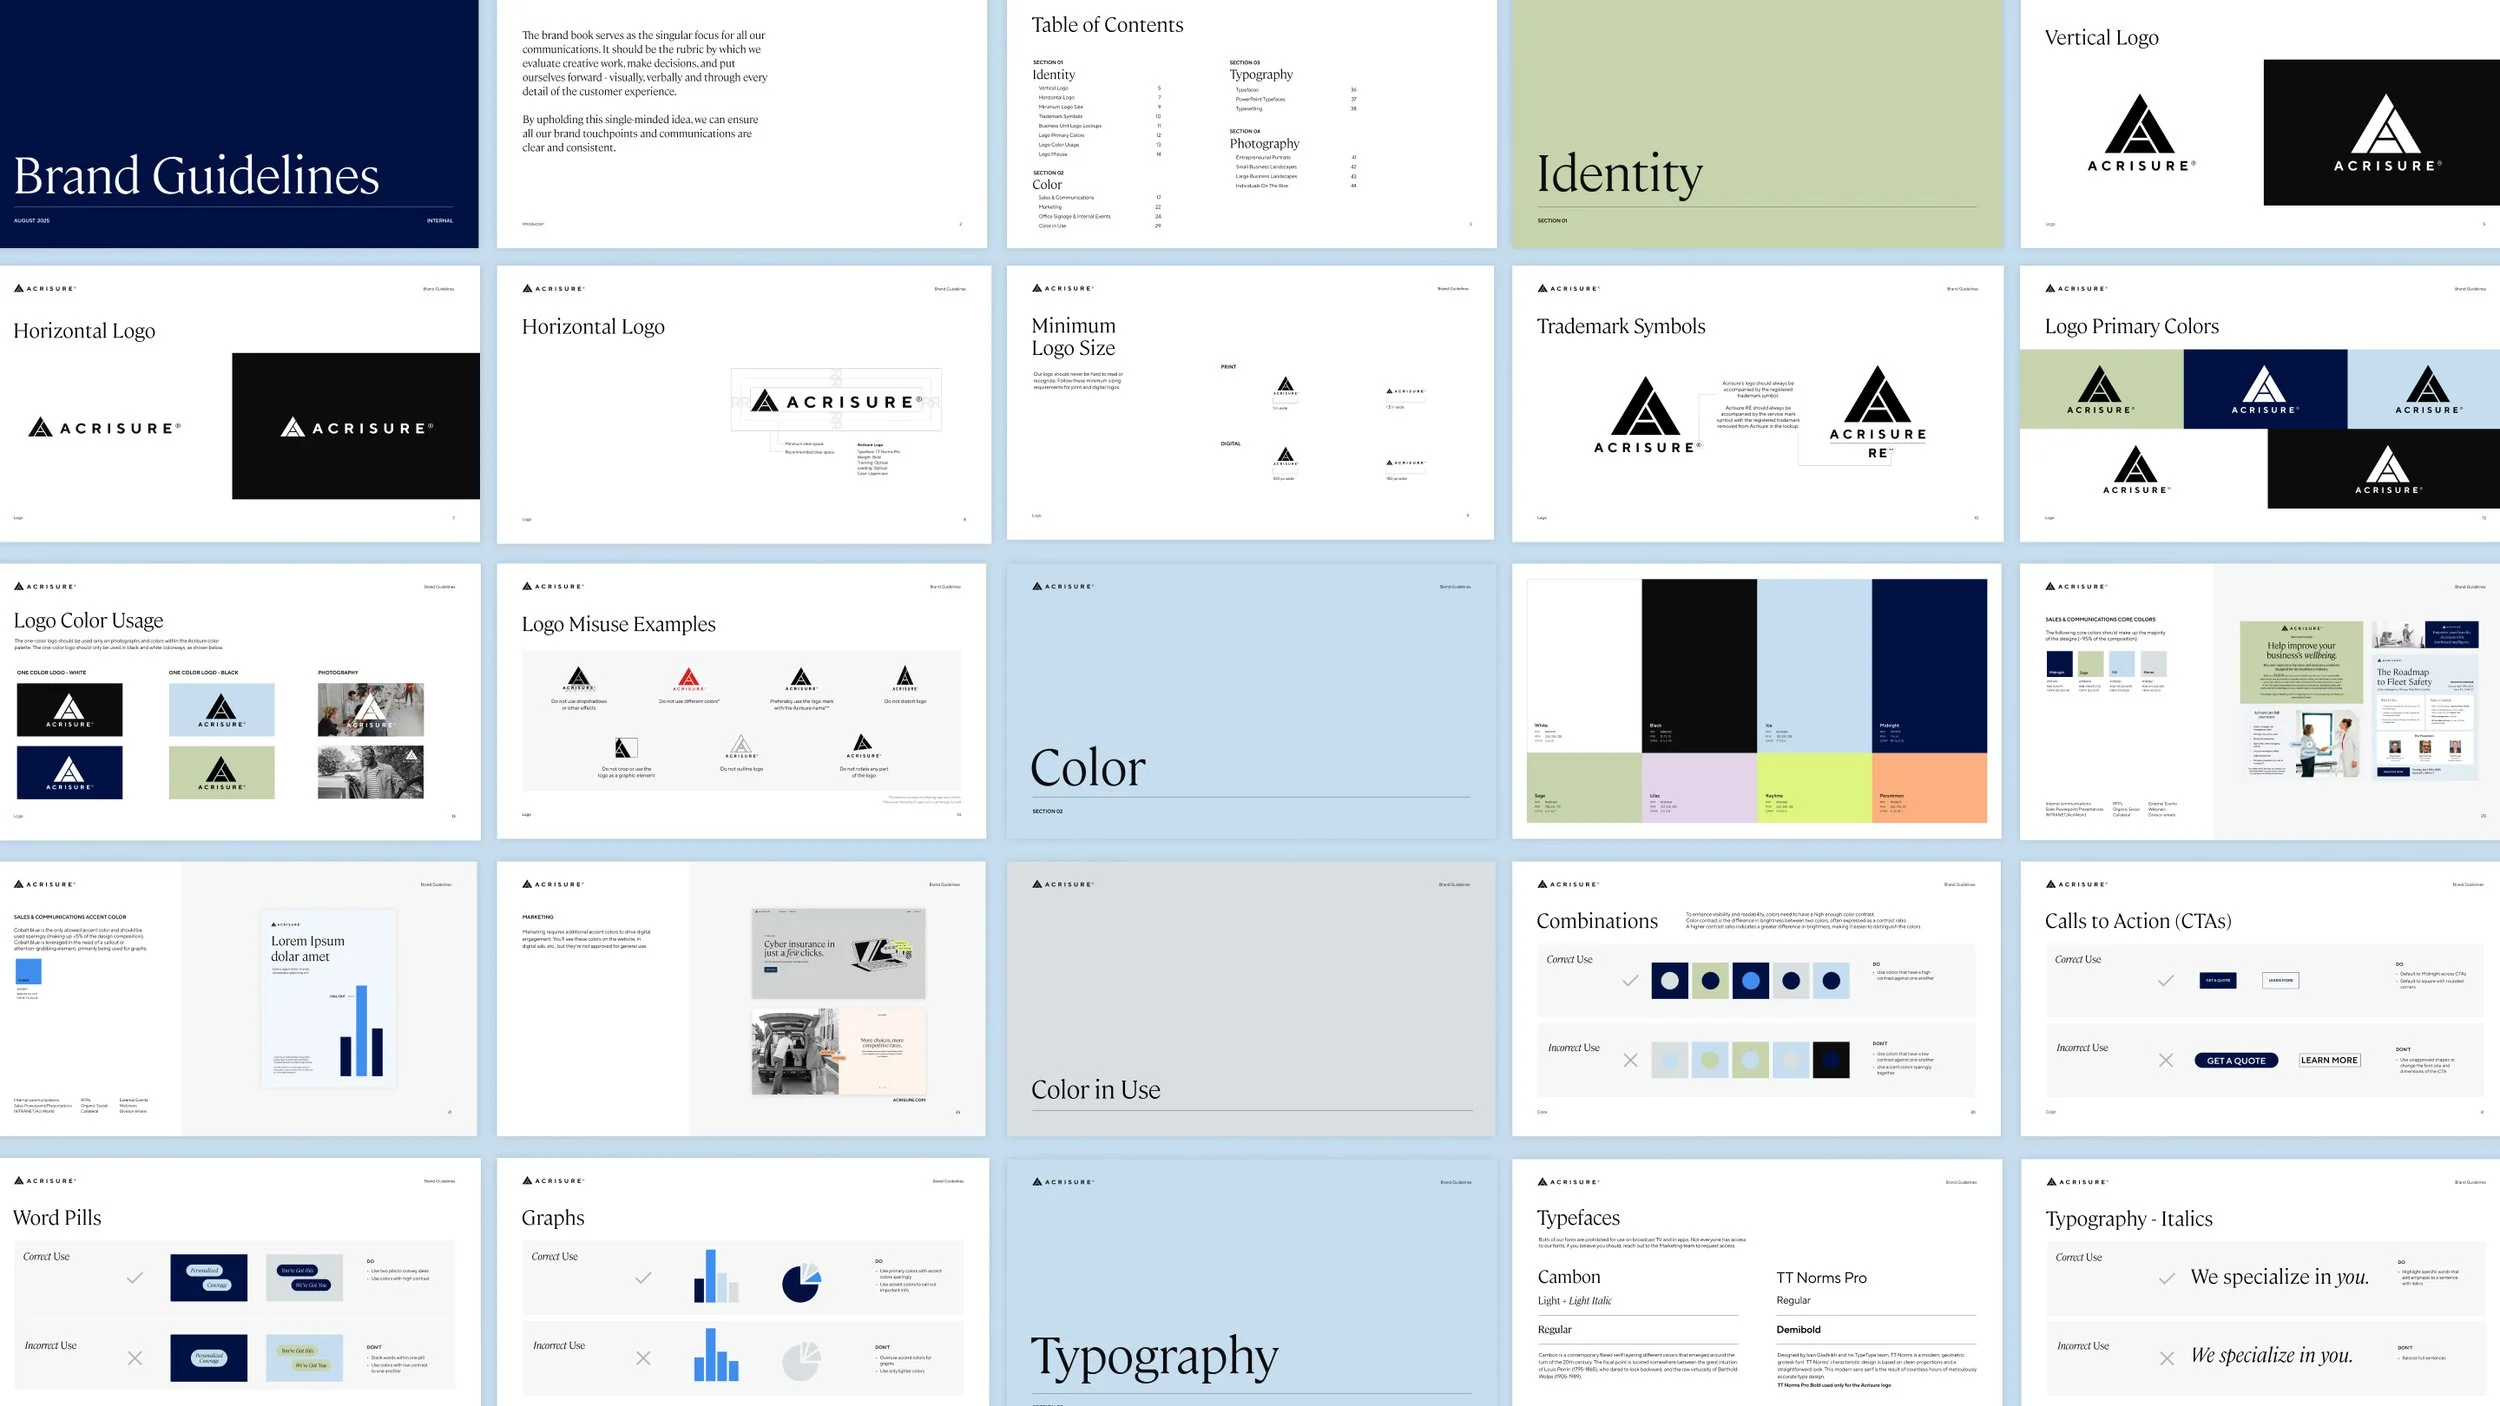Click the Incorrect Use X in Calls to Action
Viewport: 2500px width, 1406px height.
pyautogui.click(x=2166, y=1060)
